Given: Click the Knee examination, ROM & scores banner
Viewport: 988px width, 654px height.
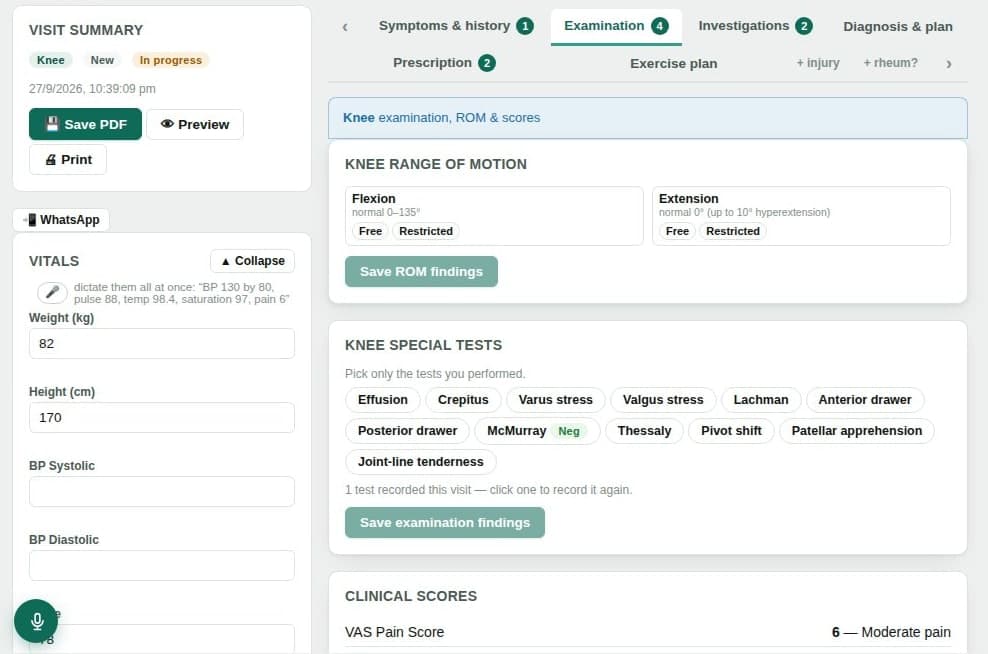Looking at the screenshot, I should click(x=648, y=118).
